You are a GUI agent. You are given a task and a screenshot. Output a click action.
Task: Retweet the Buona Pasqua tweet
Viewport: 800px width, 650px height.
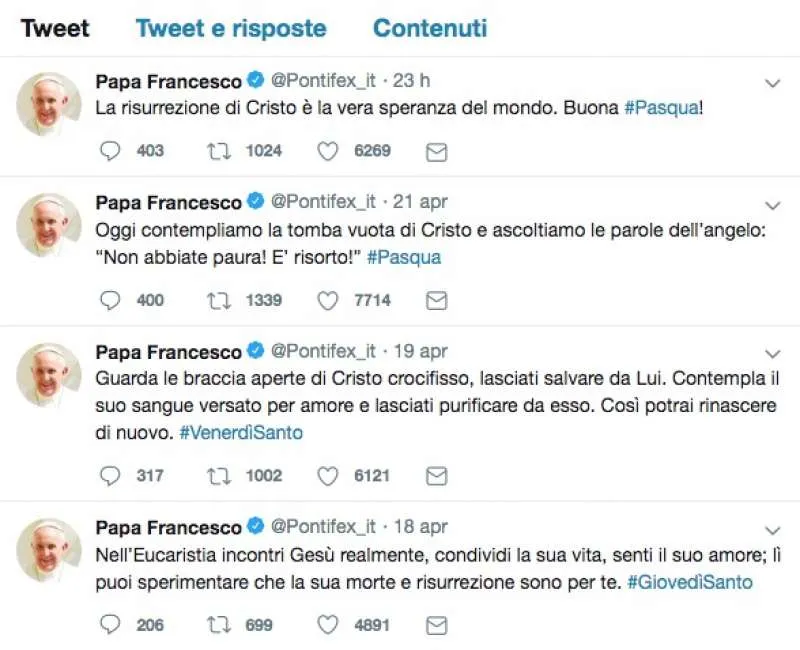218,151
